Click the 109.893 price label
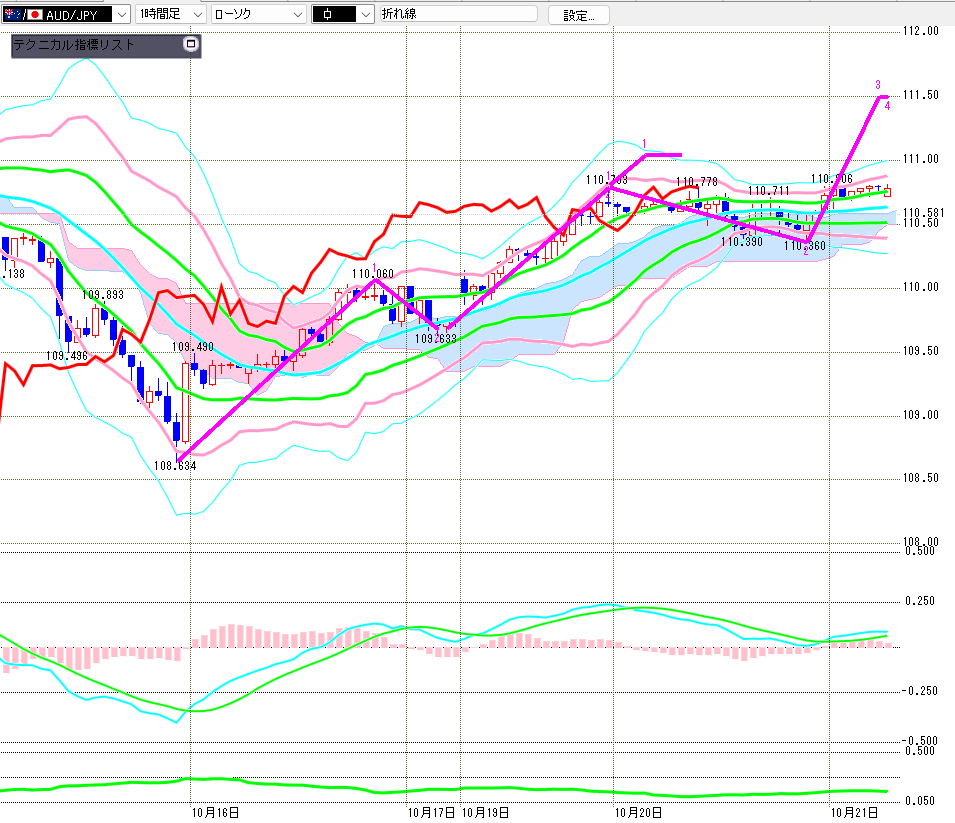 coord(103,295)
